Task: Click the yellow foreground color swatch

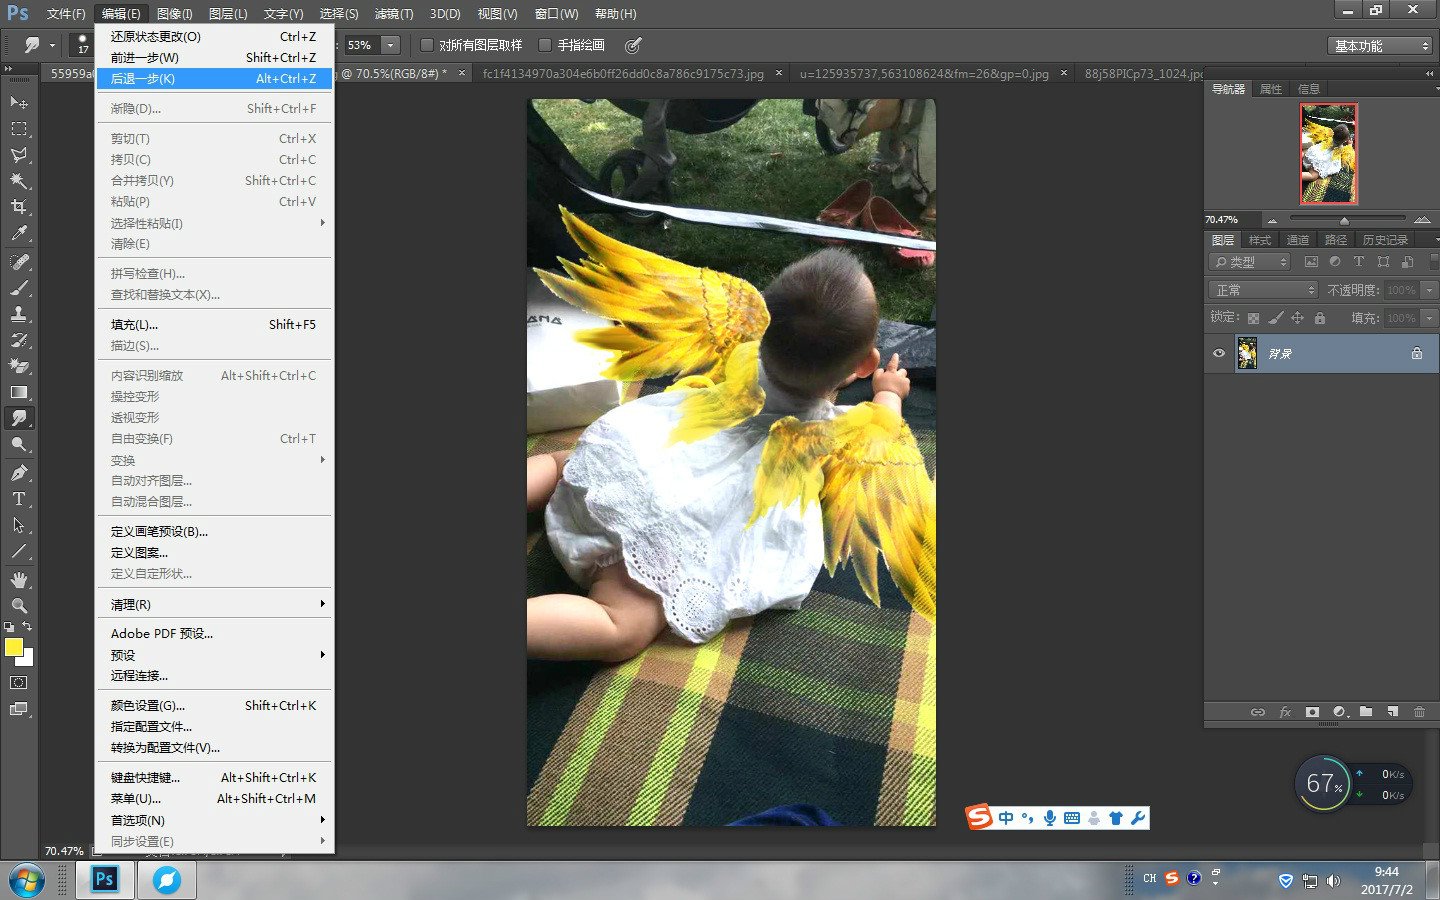Action: [14, 647]
